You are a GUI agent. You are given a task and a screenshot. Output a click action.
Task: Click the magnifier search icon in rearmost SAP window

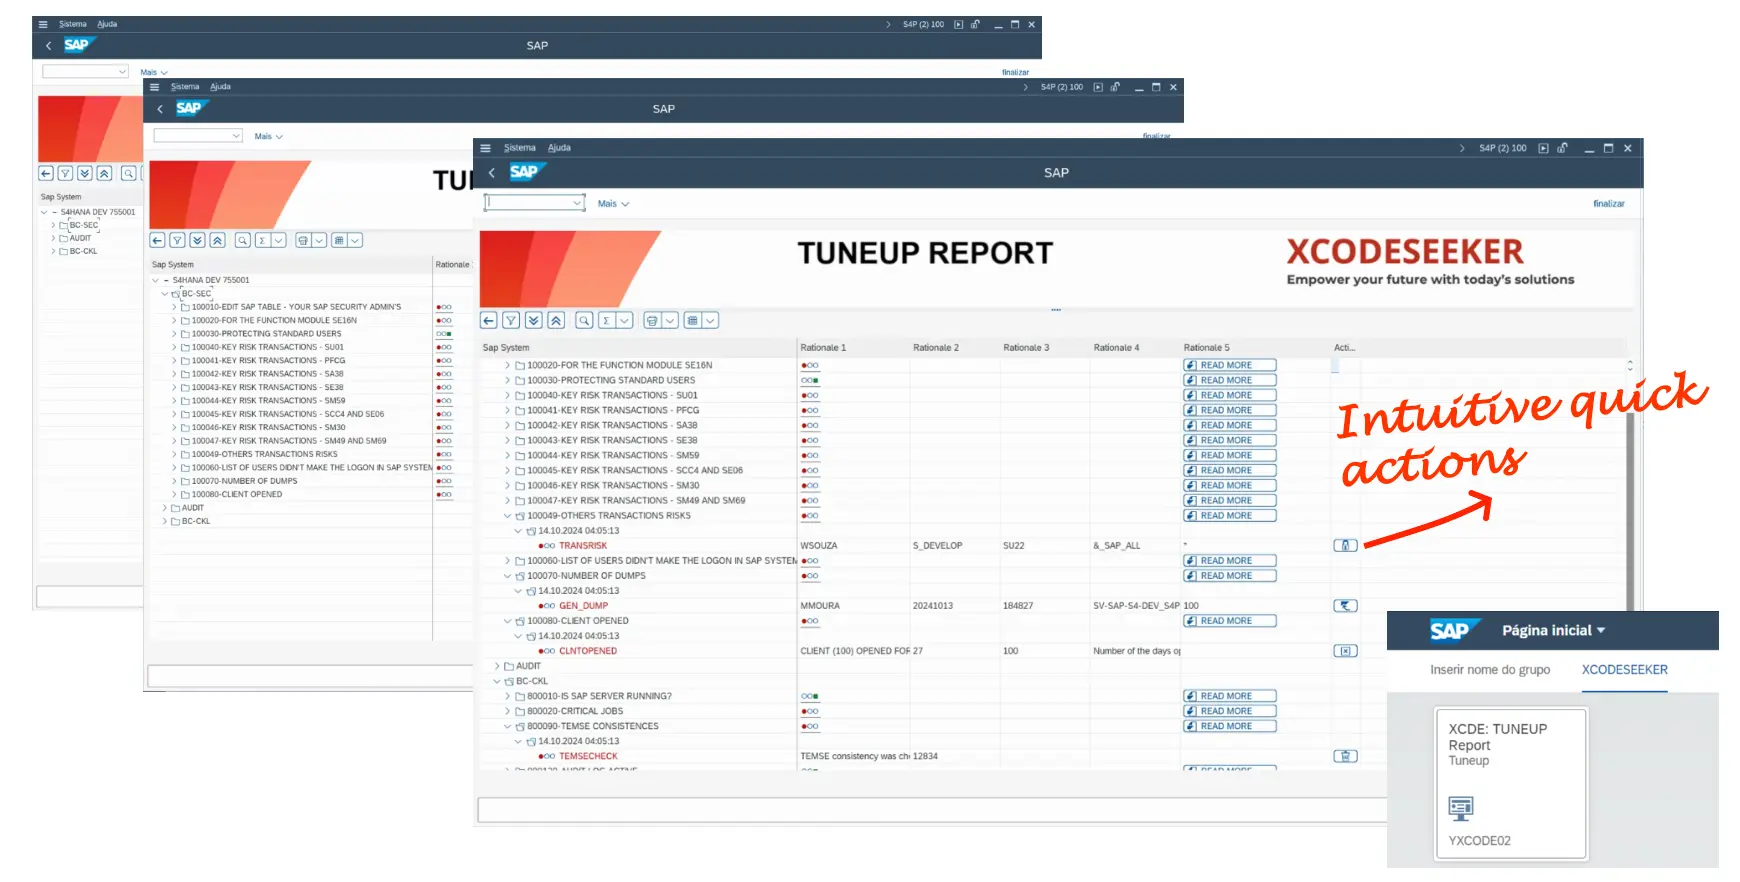pyautogui.click(x=128, y=173)
